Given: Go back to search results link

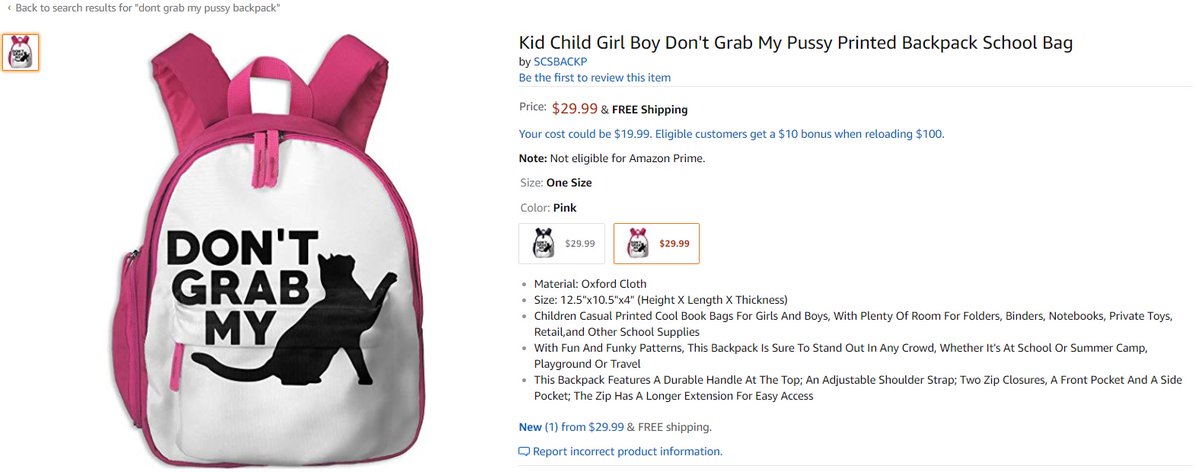Looking at the screenshot, I should click(x=148, y=8).
